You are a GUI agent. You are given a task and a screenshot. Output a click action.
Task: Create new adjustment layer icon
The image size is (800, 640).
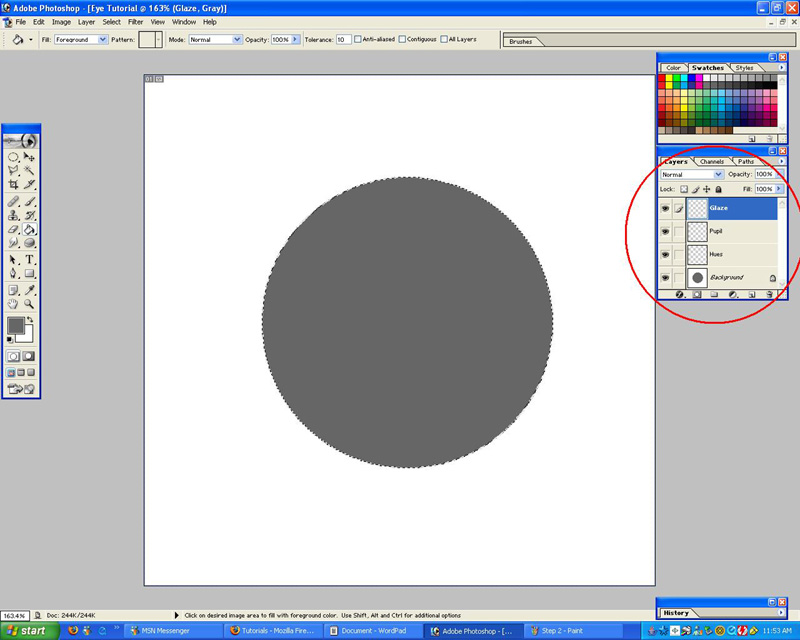[733, 294]
